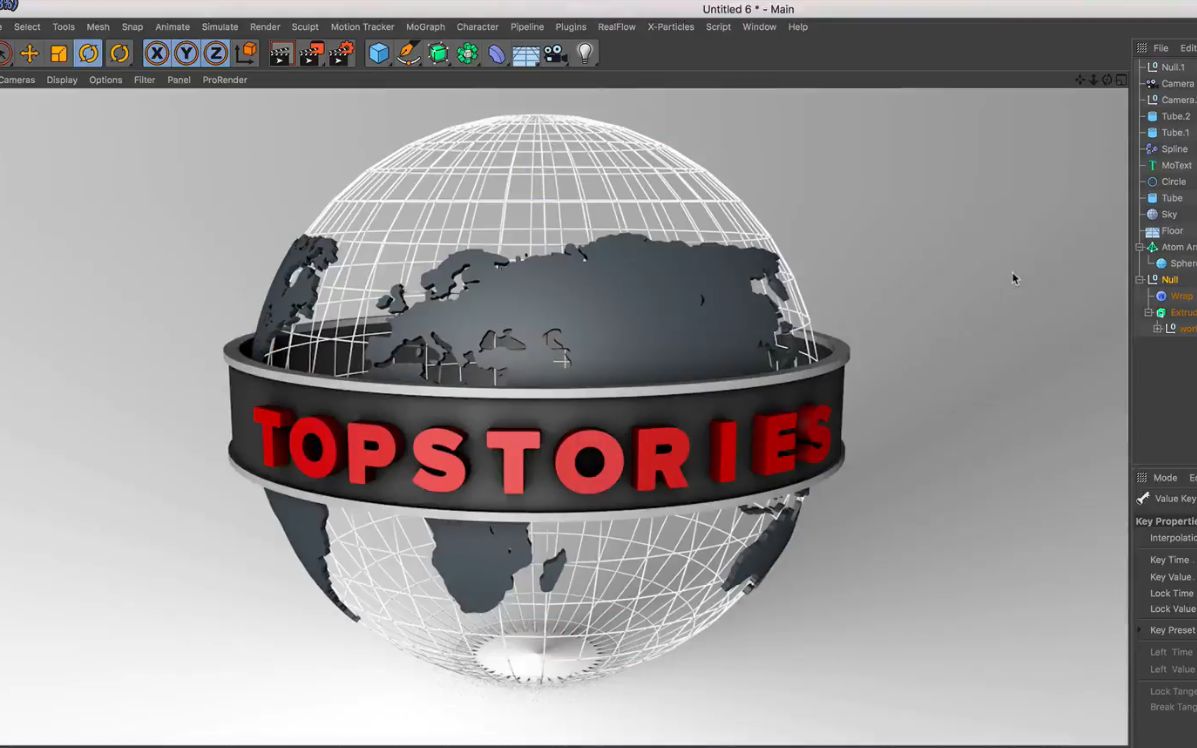Expand the Atom Array hierarchy
Viewport: 1197px width, 748px height.
coord(1140,247)
